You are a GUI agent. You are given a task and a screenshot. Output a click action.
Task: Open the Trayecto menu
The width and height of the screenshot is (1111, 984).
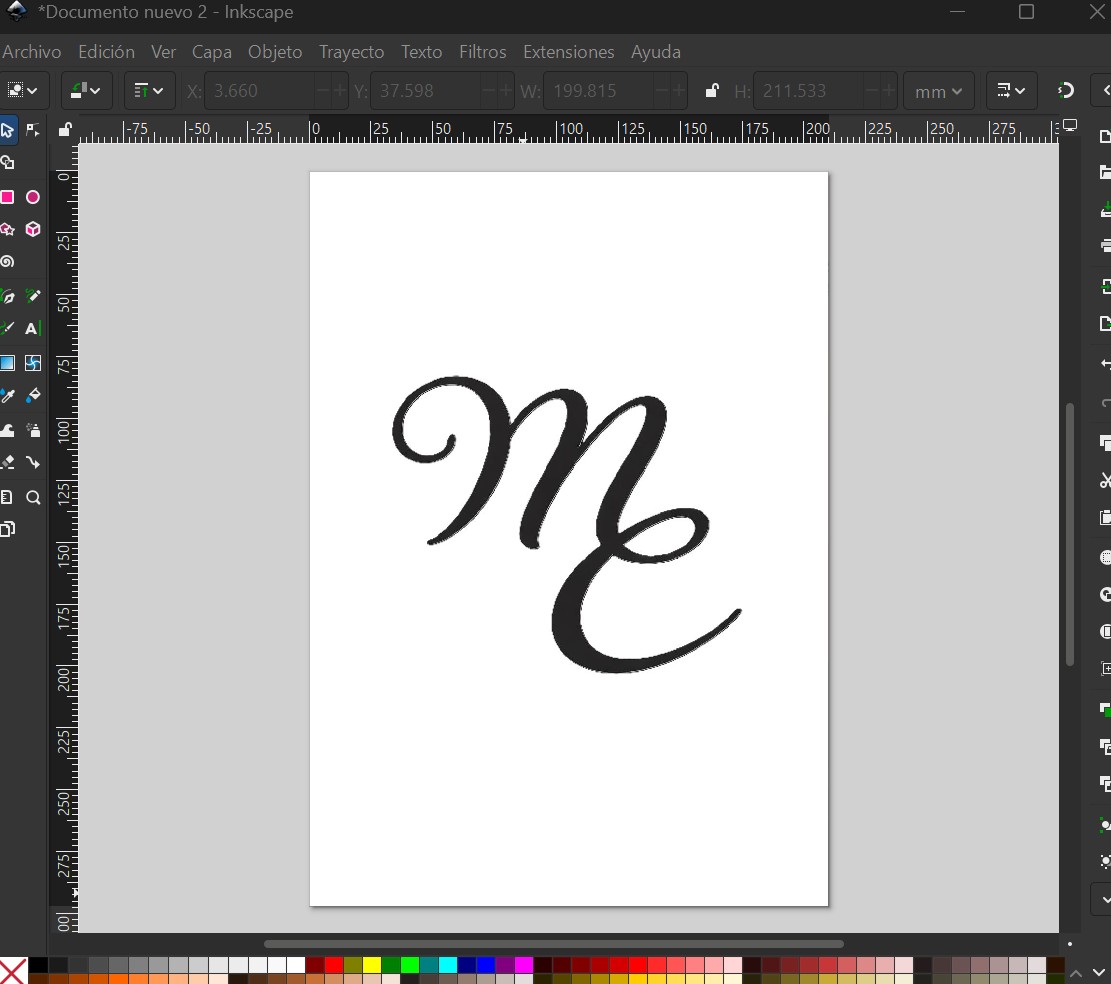pyautogui.click(x=351, y=52)
